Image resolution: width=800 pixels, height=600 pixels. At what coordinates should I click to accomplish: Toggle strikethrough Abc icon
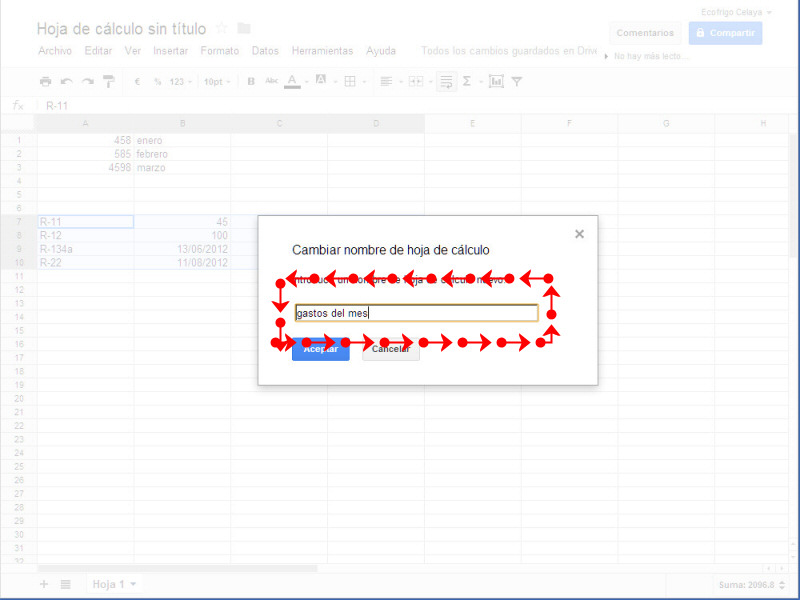coord(271,81)
